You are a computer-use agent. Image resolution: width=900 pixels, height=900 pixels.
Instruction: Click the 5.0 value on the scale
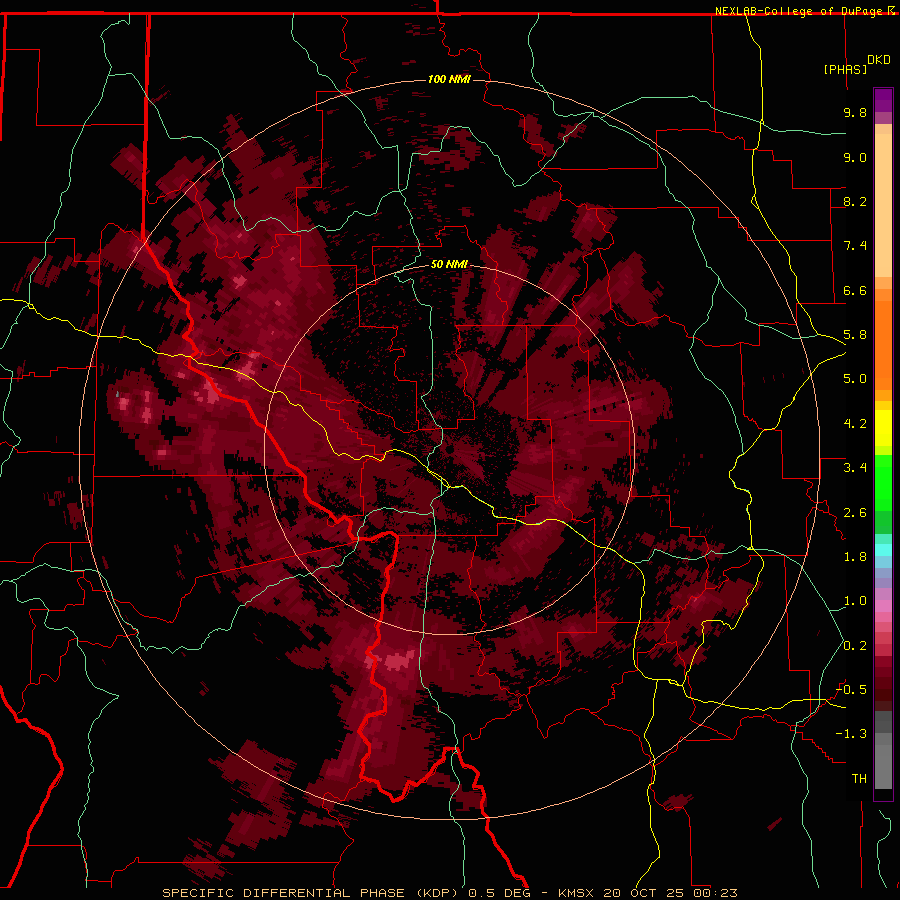[855, 379]
